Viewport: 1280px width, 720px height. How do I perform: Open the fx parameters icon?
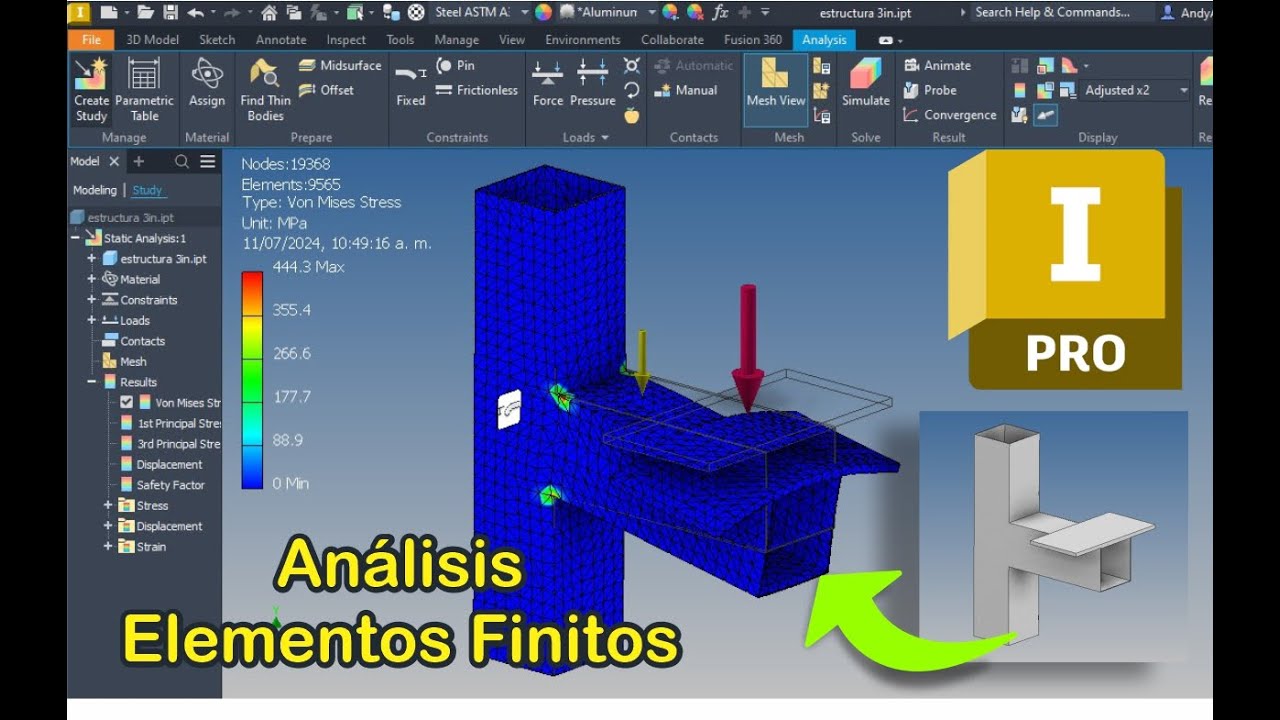pyautogui.click(x=719, y=12)
